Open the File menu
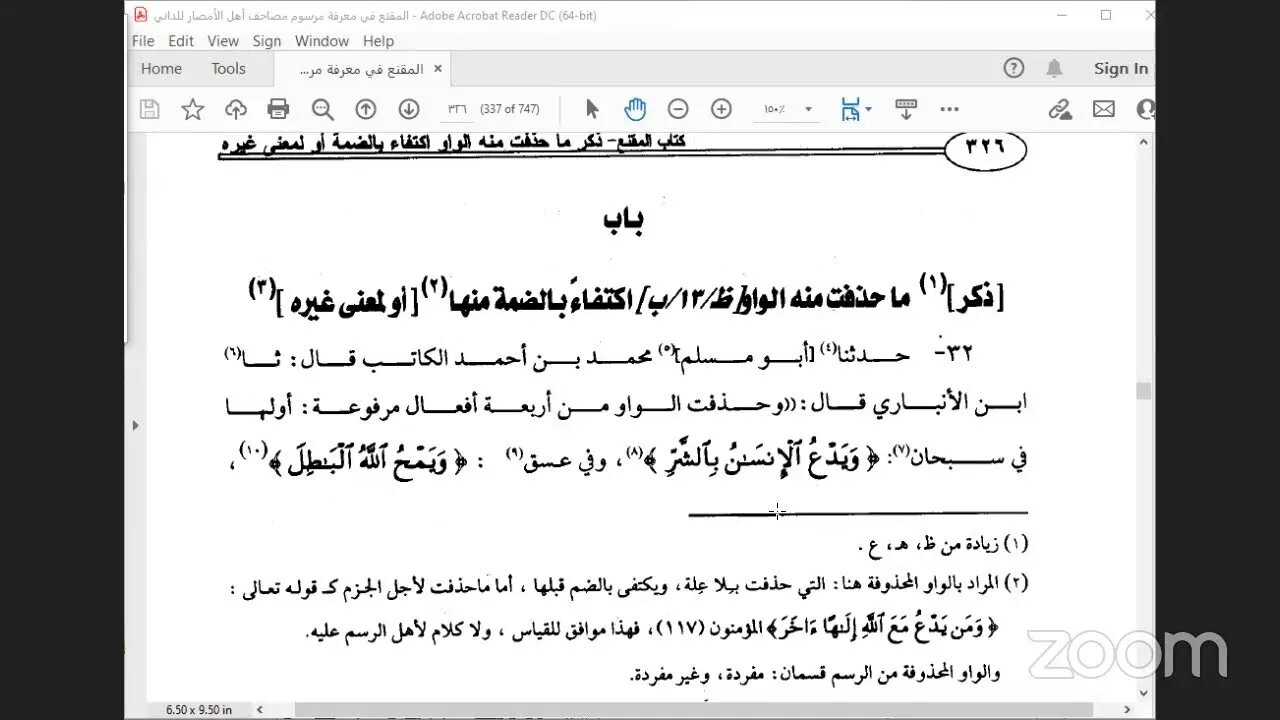This screenshot has height=720, width=1280. tap(143, 41)
